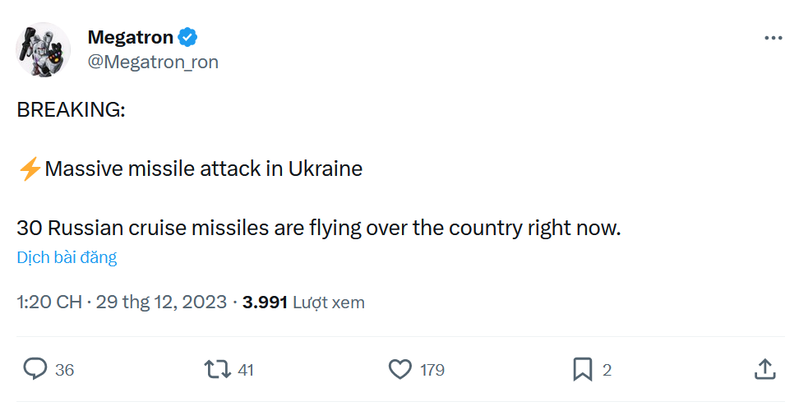Click the repost count of 41

coord(246,370)
